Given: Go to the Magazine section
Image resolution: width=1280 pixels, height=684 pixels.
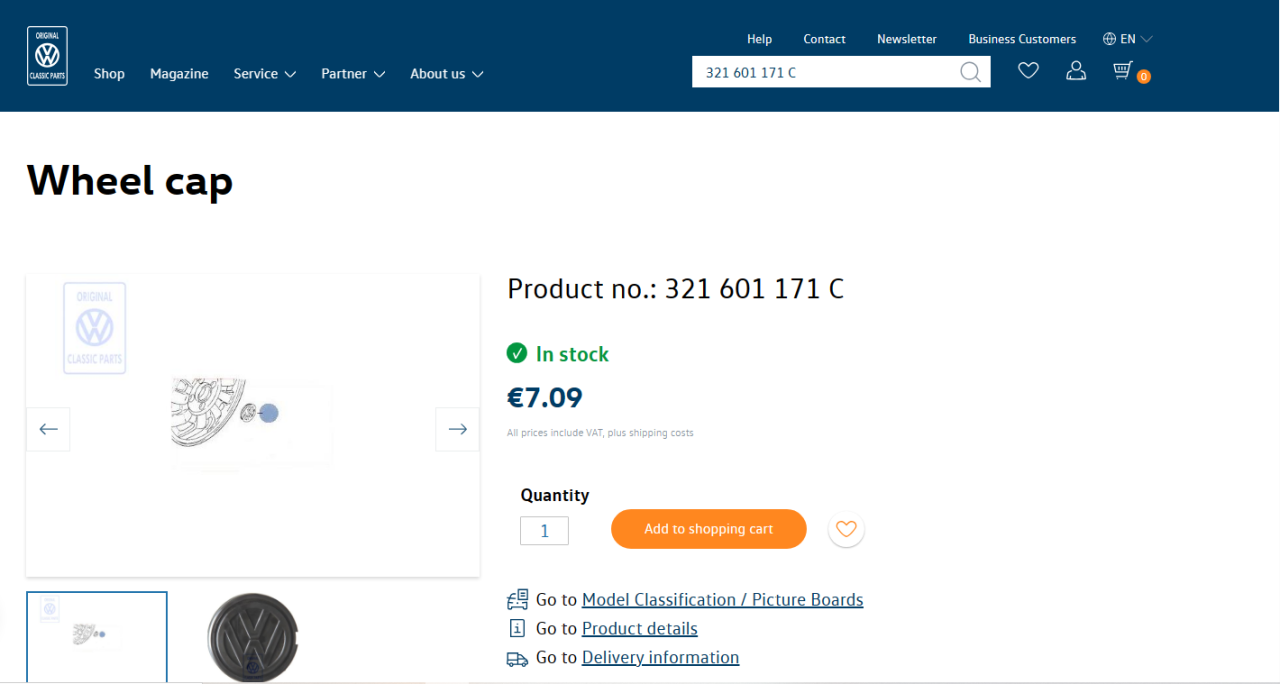Looking at the screenshot, I should click(x=179, y=74).
